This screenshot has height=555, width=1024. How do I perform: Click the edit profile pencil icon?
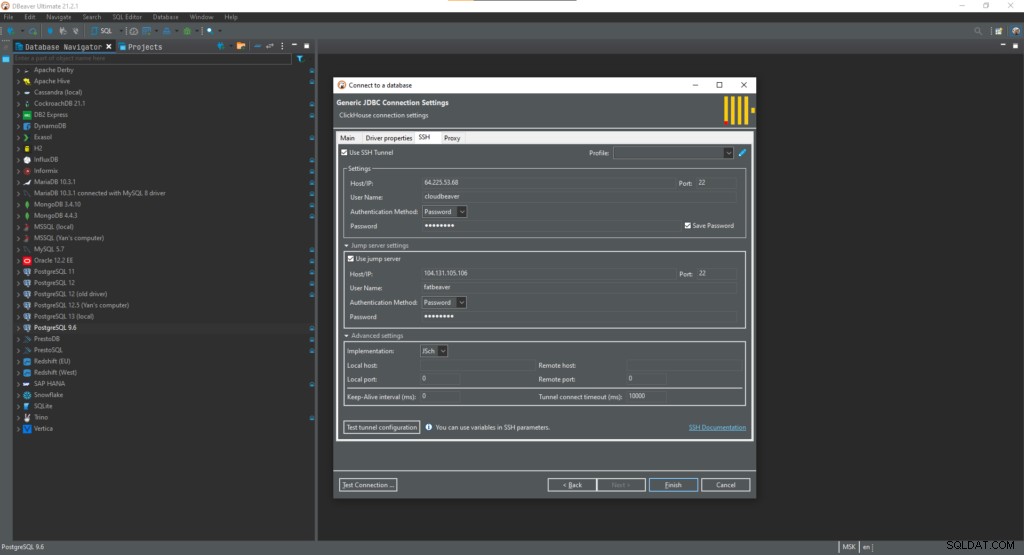[742, 153]
